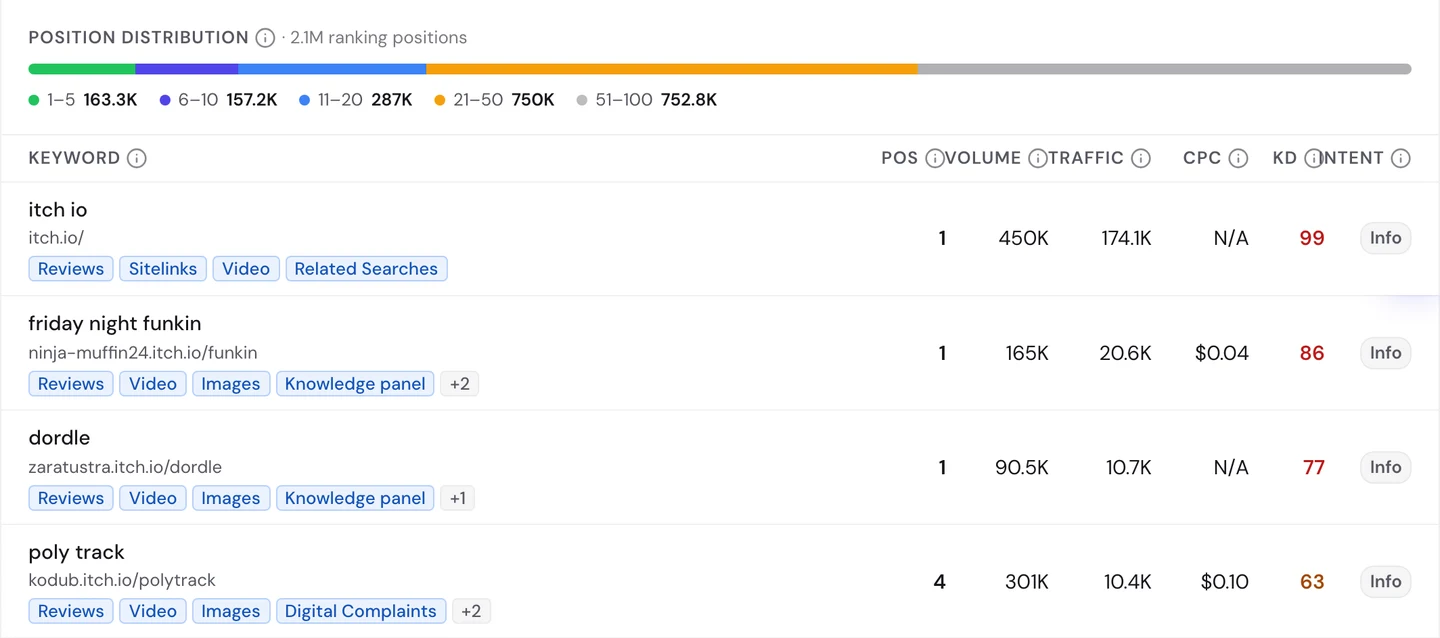Click the keyword 'dordle'
The image size is (1440, 638).
(59, 438)
